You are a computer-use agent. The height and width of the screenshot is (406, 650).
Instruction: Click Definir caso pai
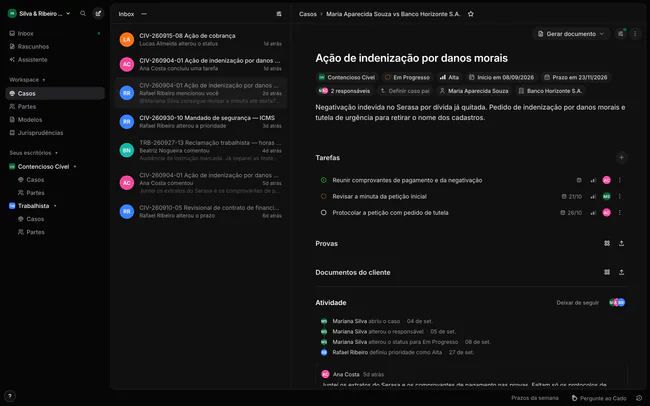pos(405,91)
